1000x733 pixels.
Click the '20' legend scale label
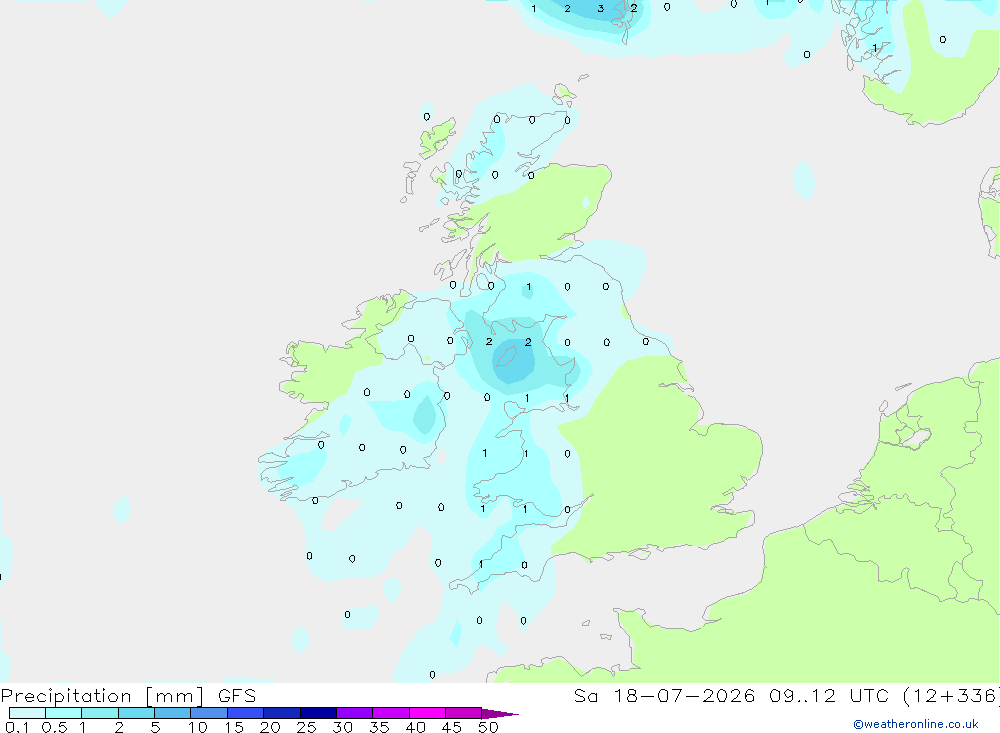click(270, 727)
